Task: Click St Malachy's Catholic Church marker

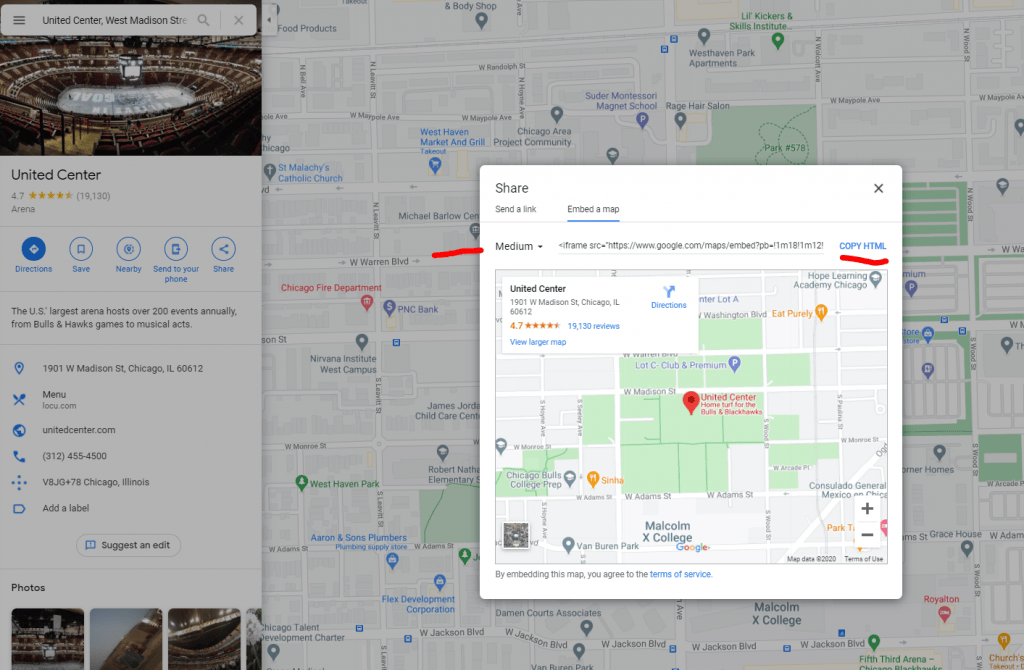Action: [x=269, y=172]
